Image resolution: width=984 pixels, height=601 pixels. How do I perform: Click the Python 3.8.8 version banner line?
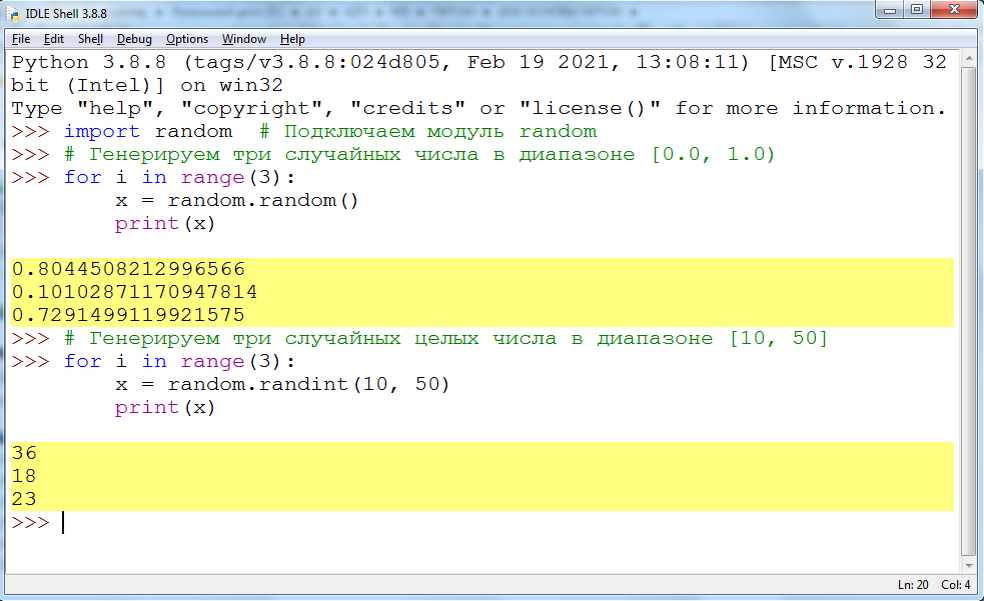(479, 62)
